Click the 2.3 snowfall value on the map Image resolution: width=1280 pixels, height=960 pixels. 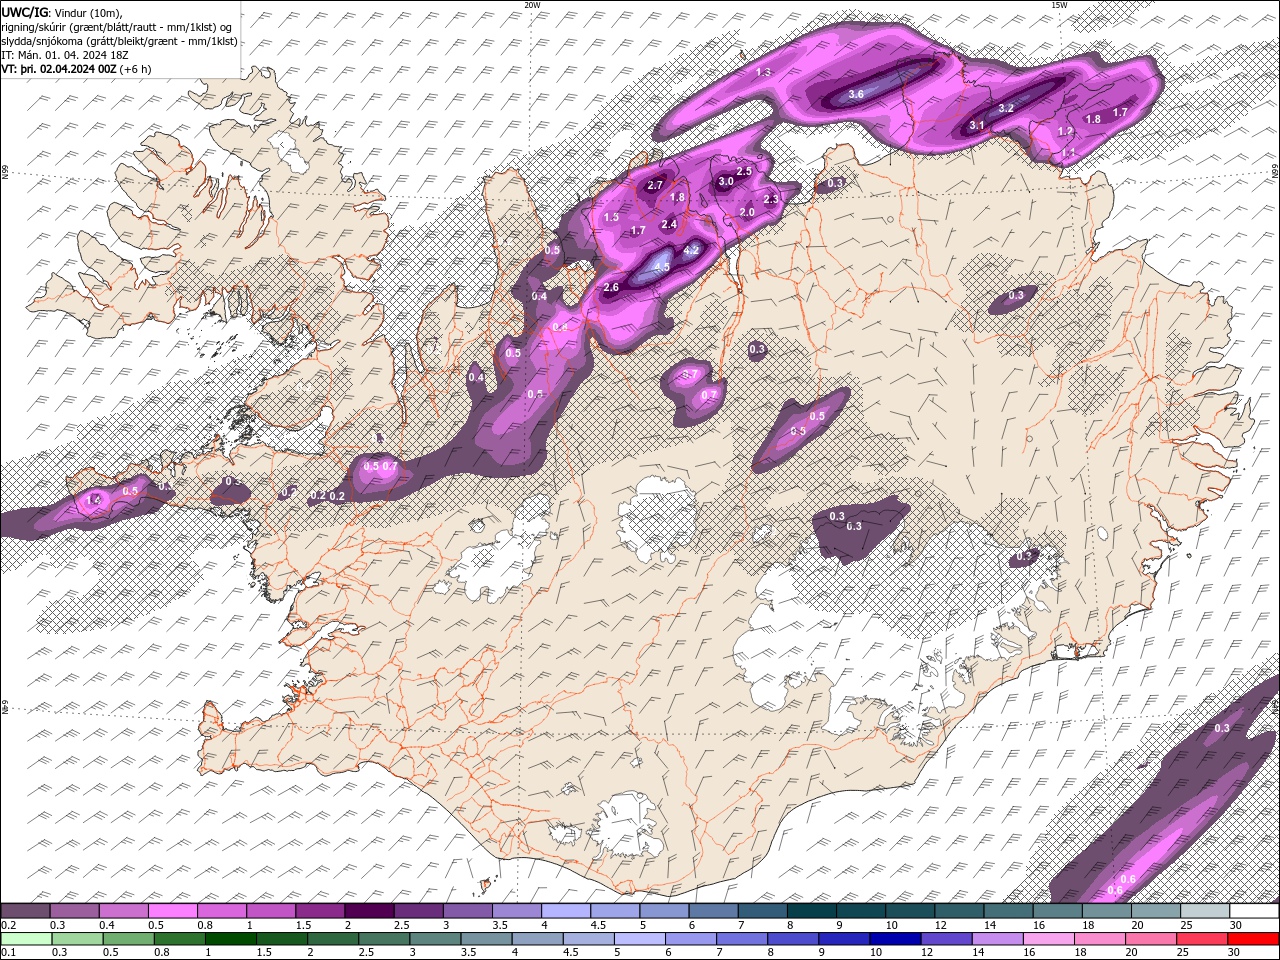pos(771,199)
